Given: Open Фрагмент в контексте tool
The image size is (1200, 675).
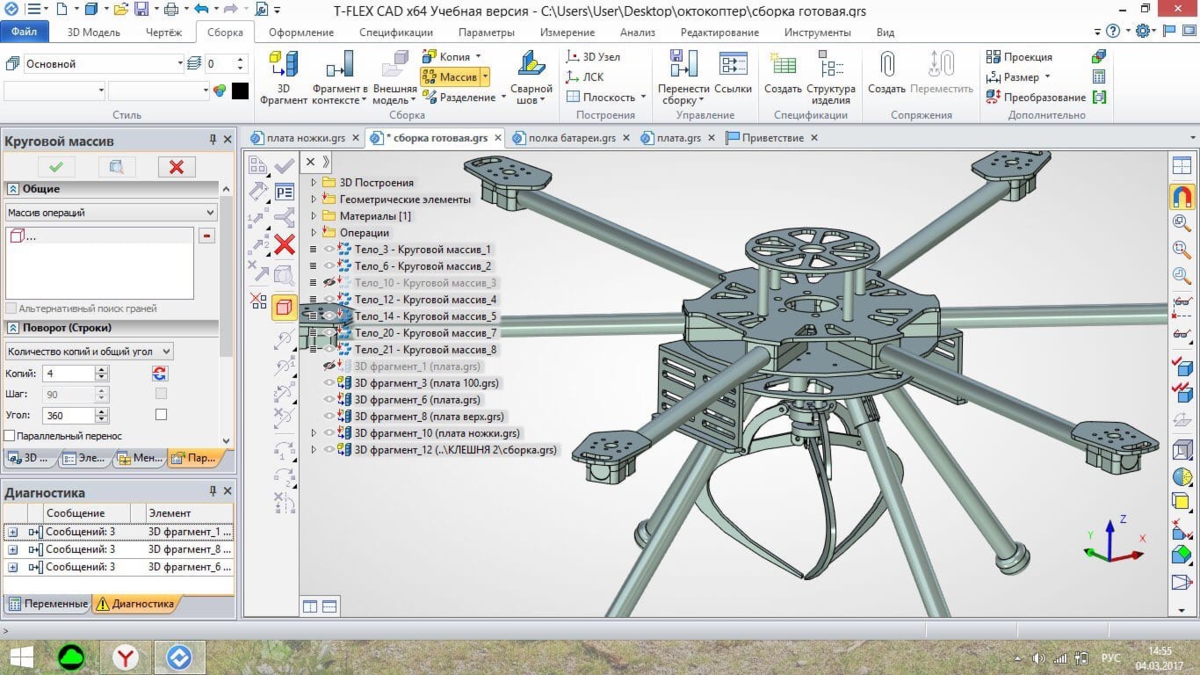Looking at the screenshot, I should [x=339, y=77].
